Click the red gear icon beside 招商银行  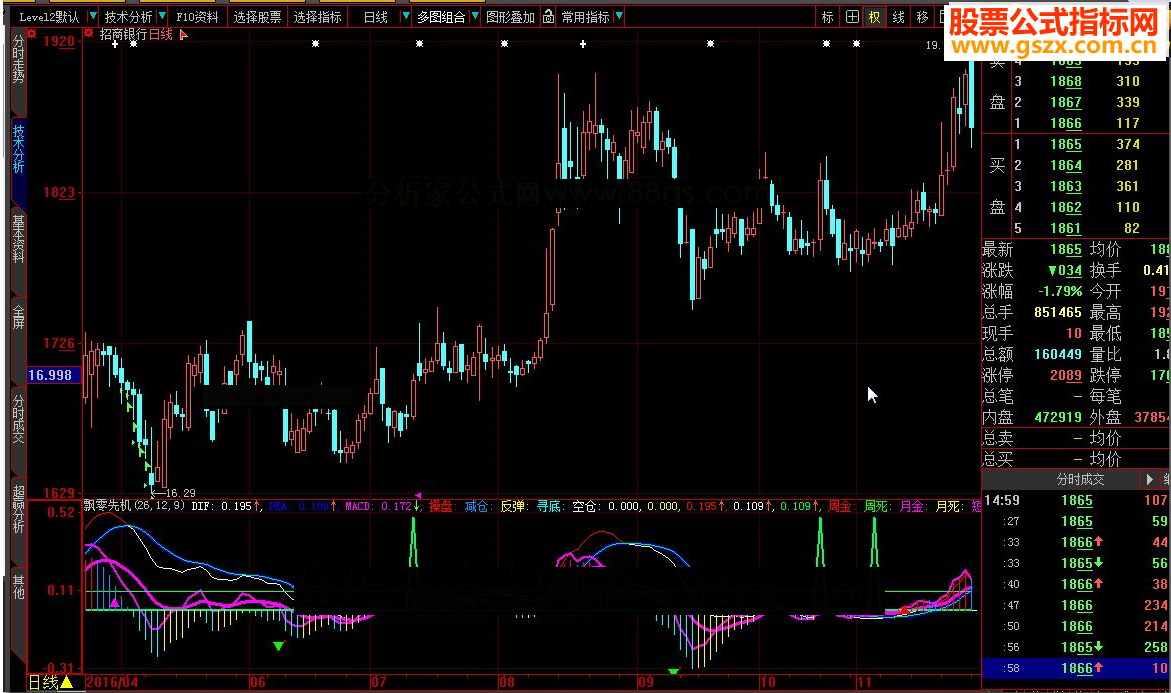pyautogui.click(x=90, y=34)
